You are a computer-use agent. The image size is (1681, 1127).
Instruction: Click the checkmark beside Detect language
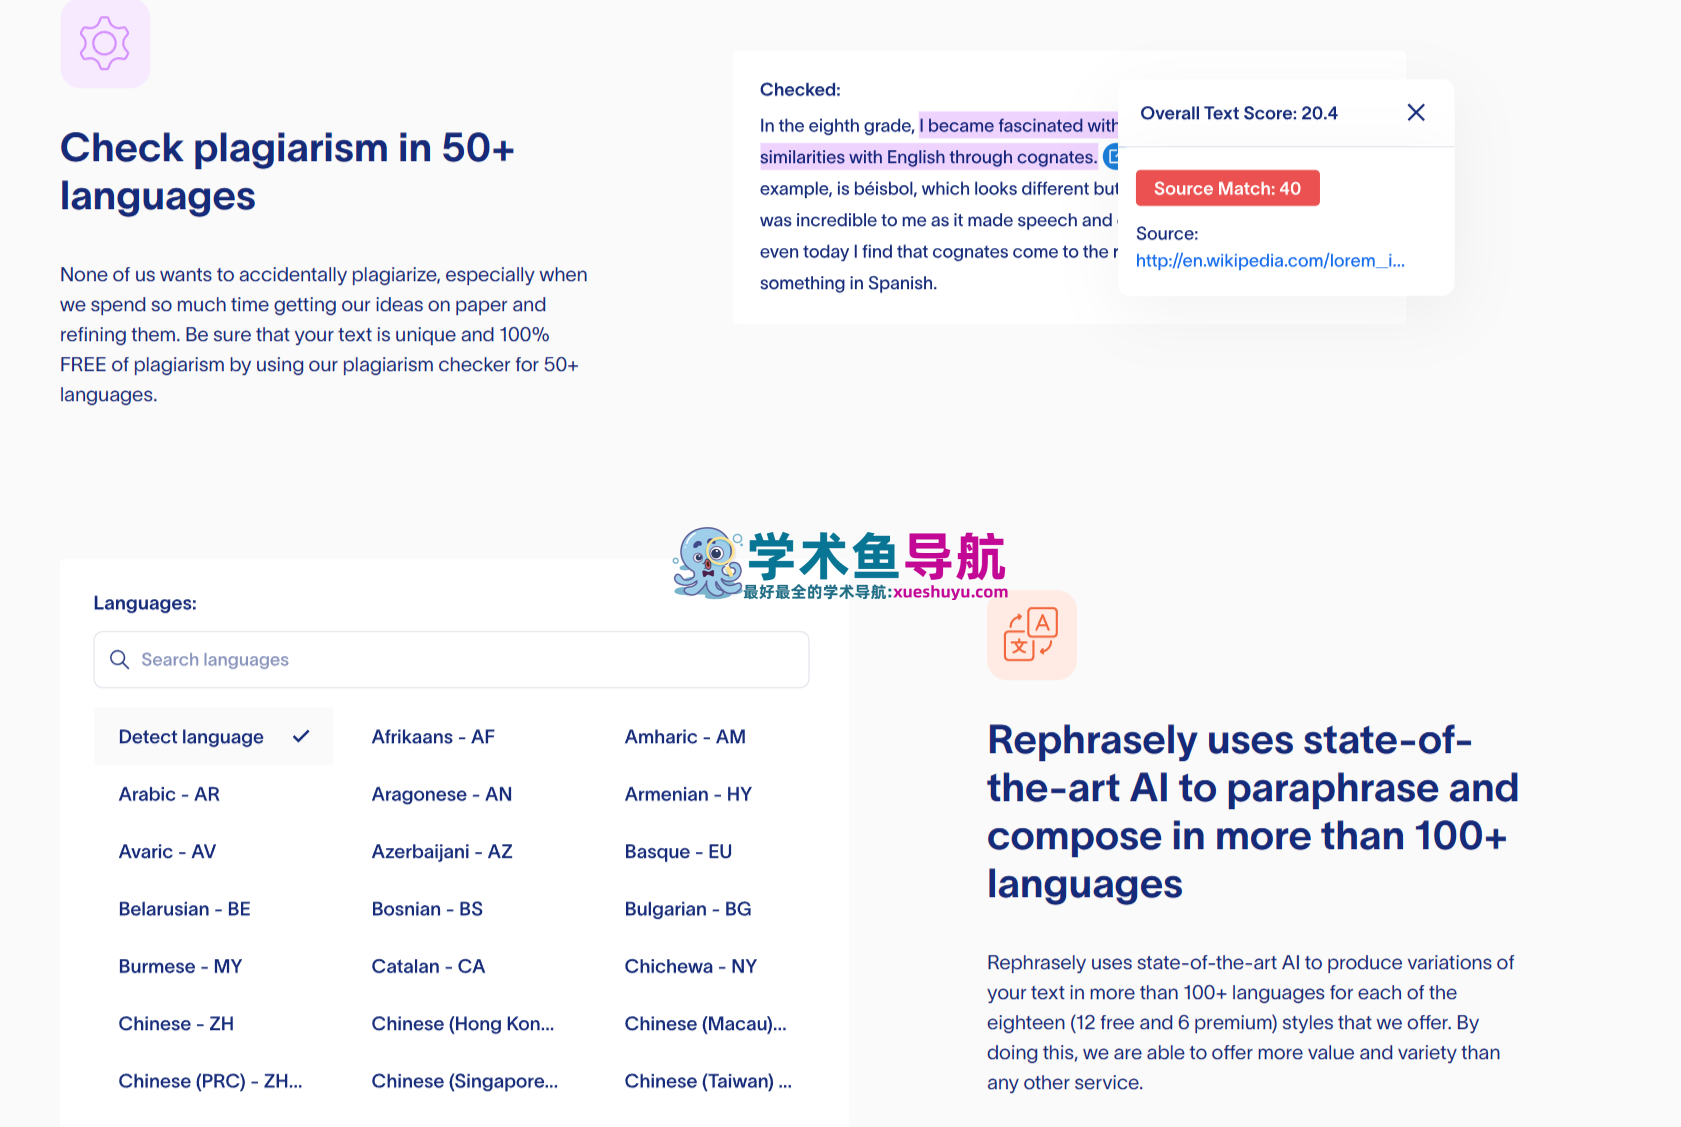pyautogui.click(x=301, y=737)
